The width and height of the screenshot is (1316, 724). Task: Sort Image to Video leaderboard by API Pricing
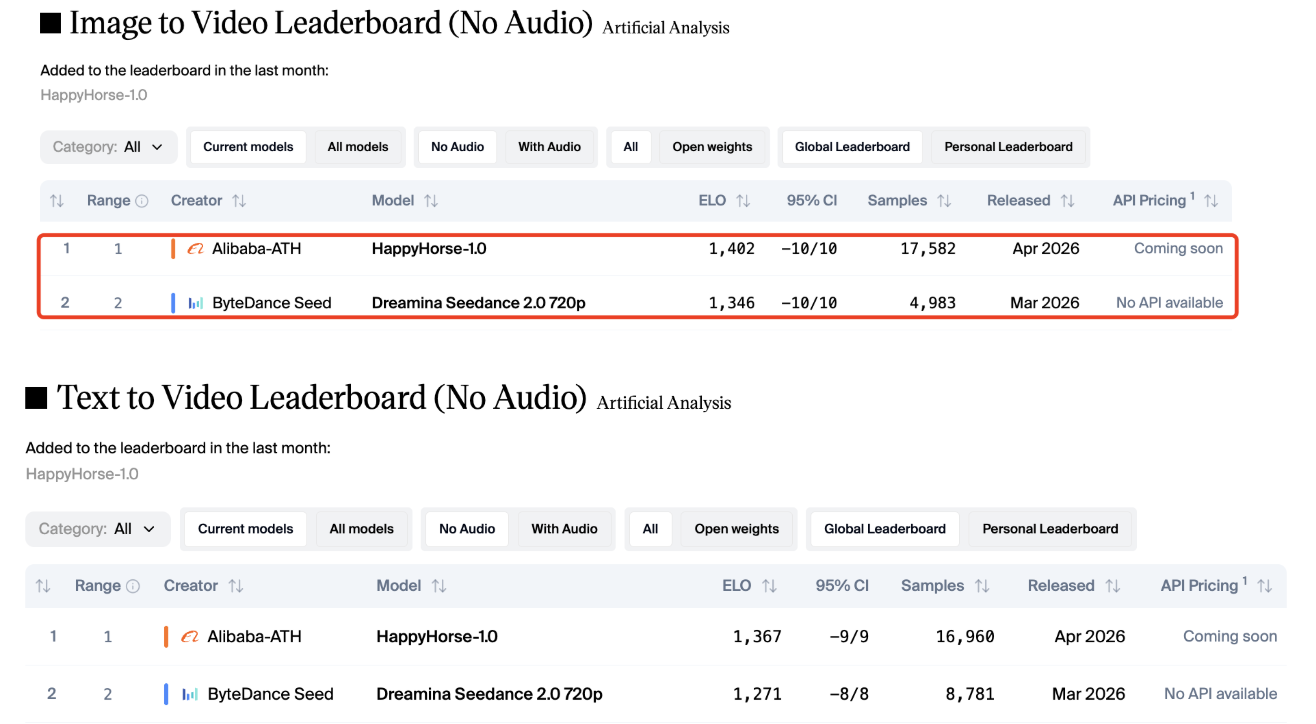1211,201
